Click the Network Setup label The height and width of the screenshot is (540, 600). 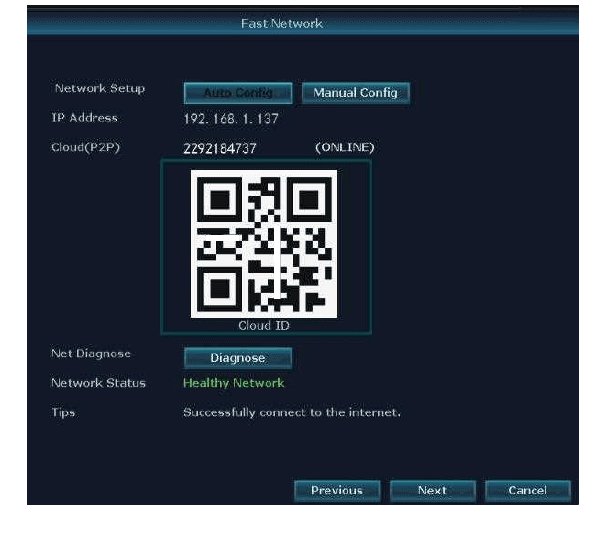pos(100,88)
